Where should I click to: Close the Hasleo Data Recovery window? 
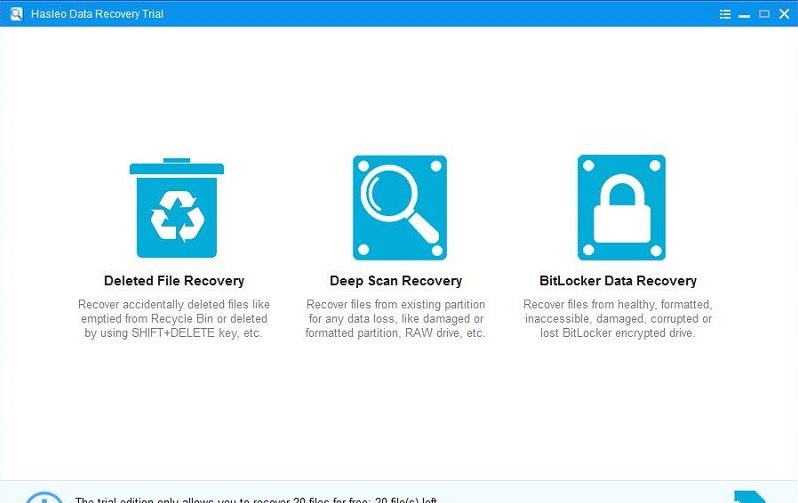pos(784,14)
